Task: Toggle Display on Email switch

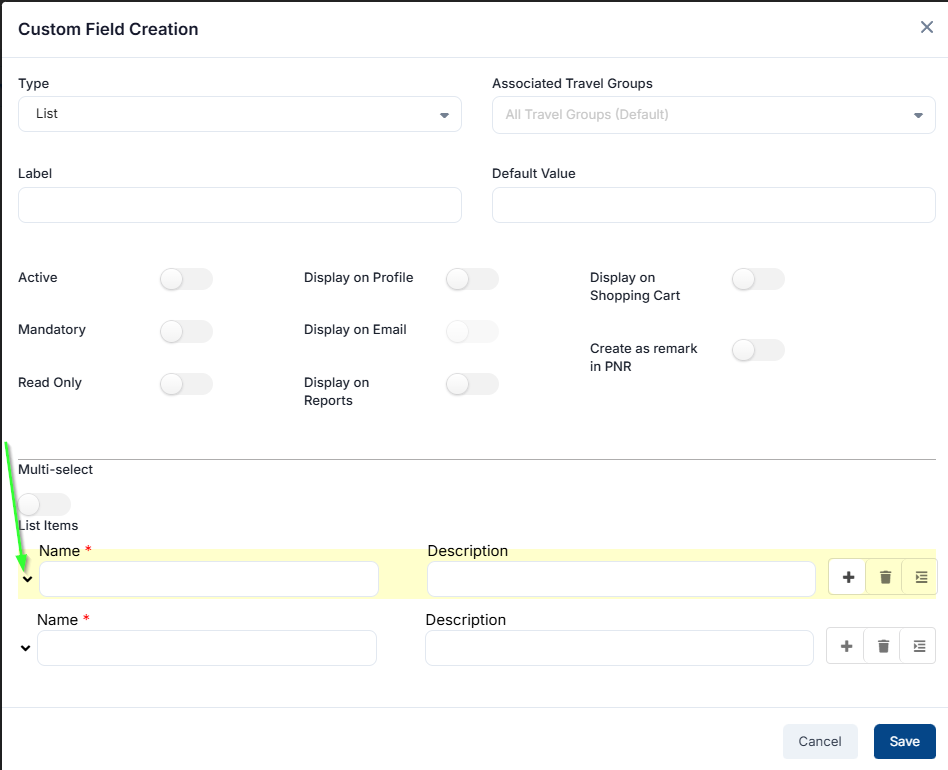Action: (472, 331)
